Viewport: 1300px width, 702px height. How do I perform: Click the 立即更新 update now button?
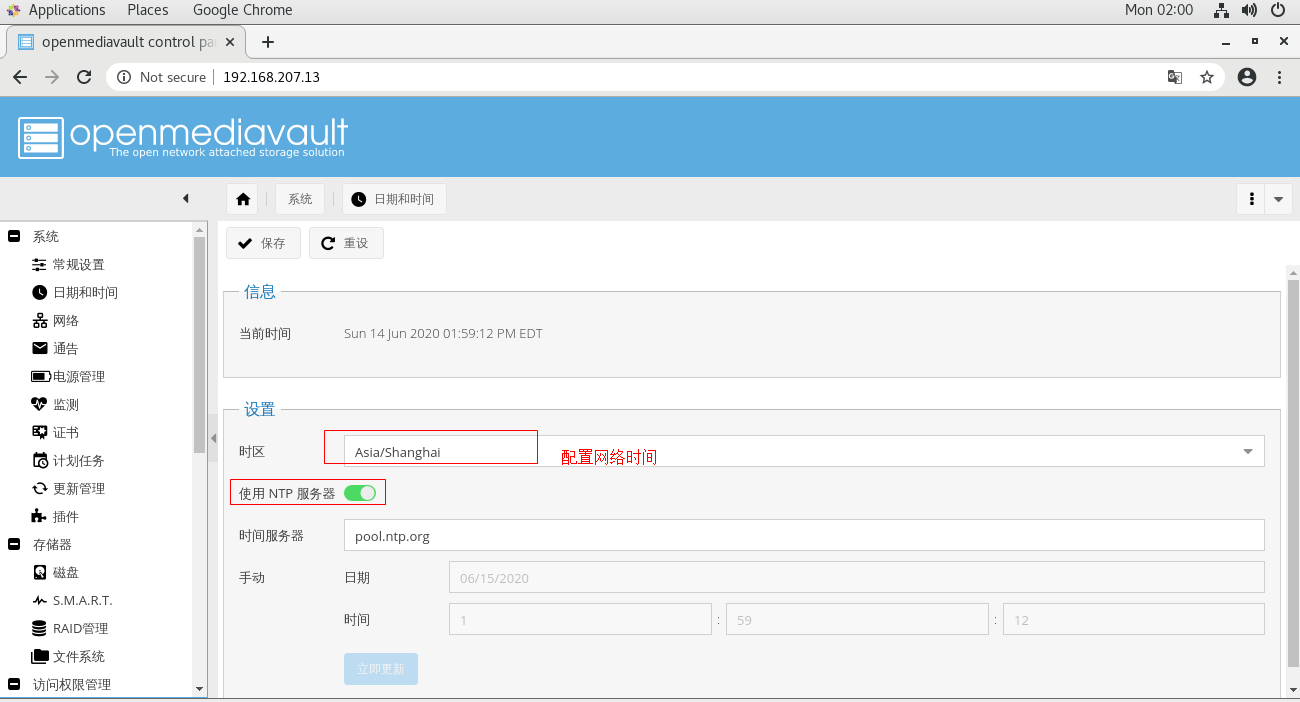pyautogui.click(x=380, y=669)
